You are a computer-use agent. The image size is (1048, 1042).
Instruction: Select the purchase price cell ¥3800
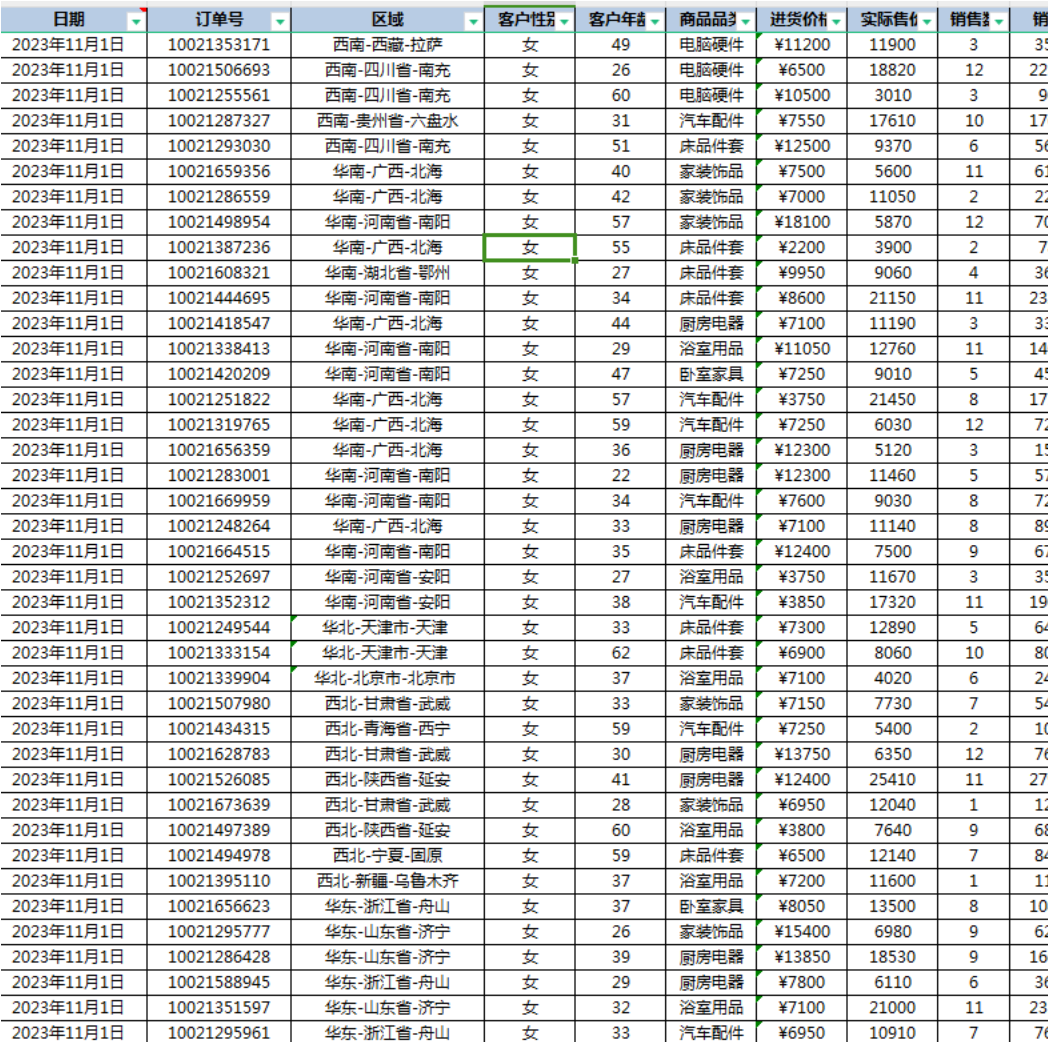point(802,831)
